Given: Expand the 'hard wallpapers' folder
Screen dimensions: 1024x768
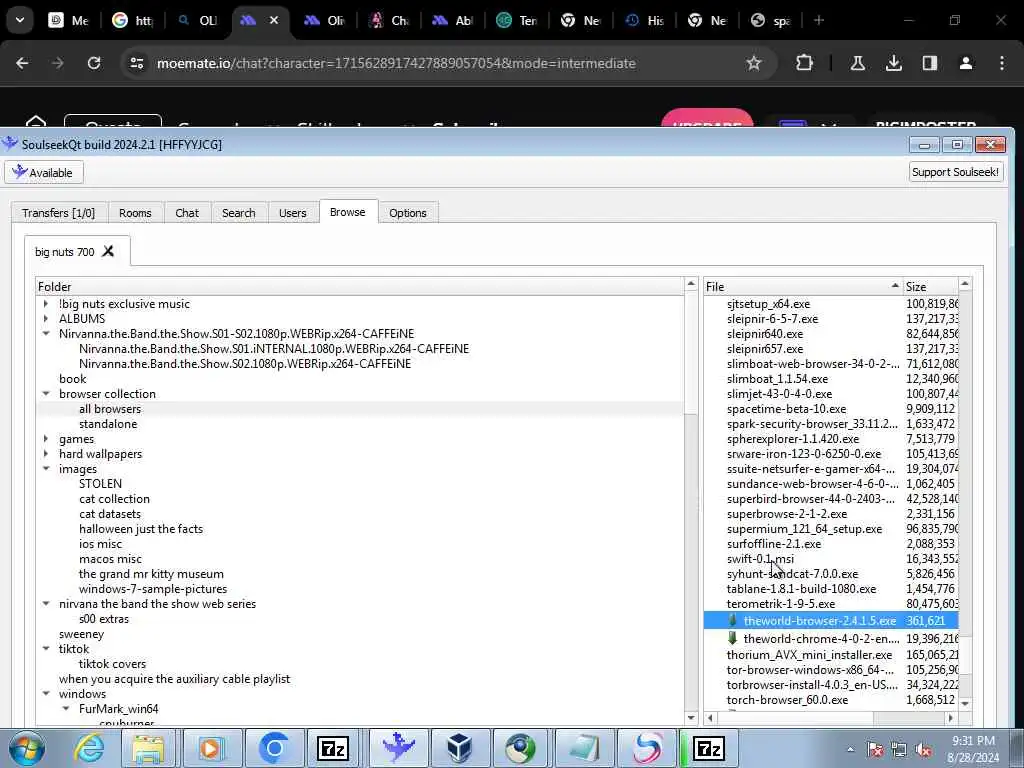Looking at the screenshot, I should click(46, 454).
